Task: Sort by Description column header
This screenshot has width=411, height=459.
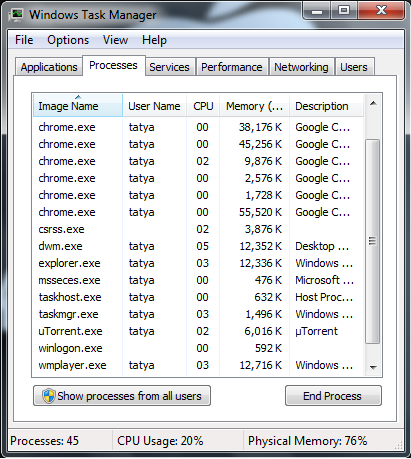Action: [x=326, y=106]
